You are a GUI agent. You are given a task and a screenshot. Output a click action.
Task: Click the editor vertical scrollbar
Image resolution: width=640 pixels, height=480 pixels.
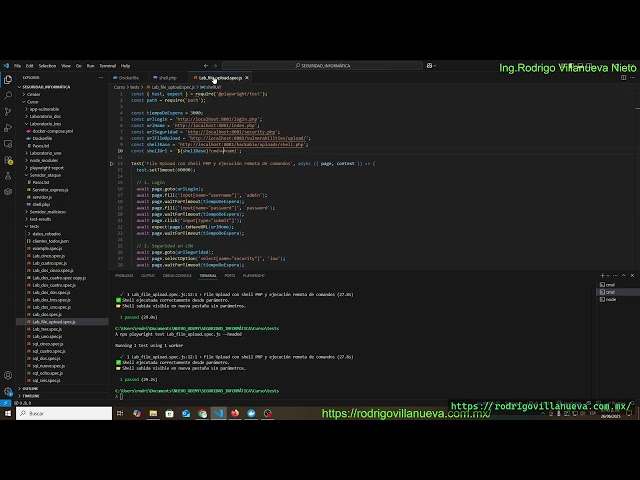(637, 176)
